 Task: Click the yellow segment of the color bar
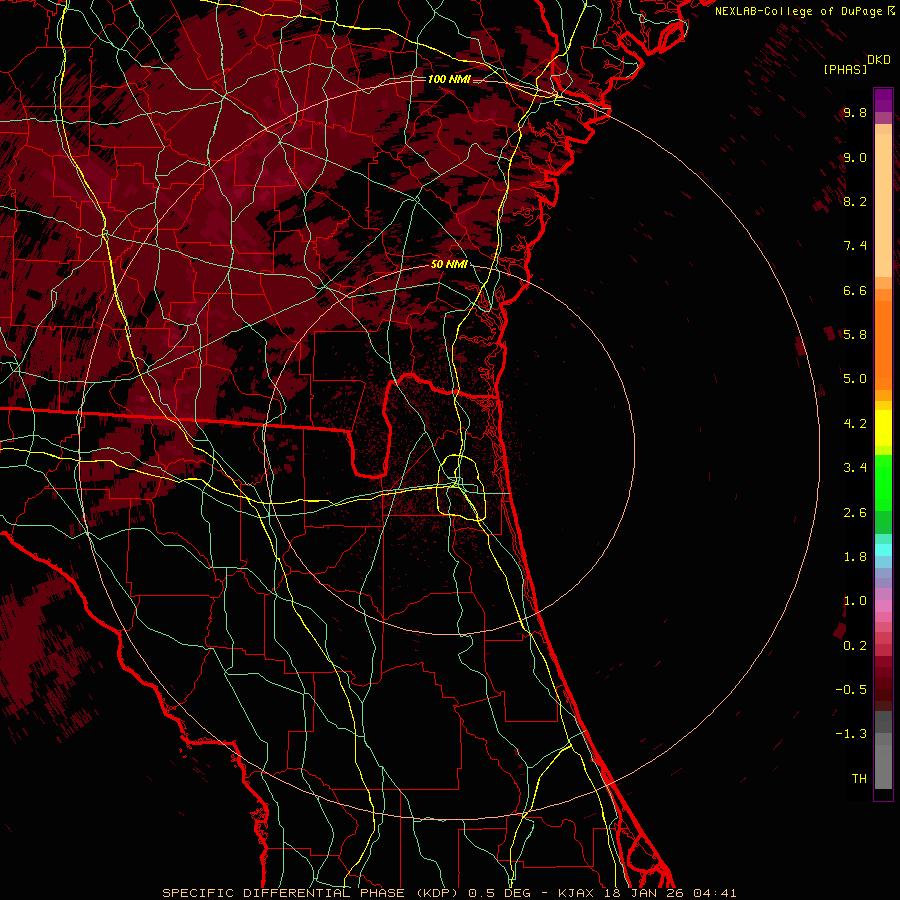(883, 428)
